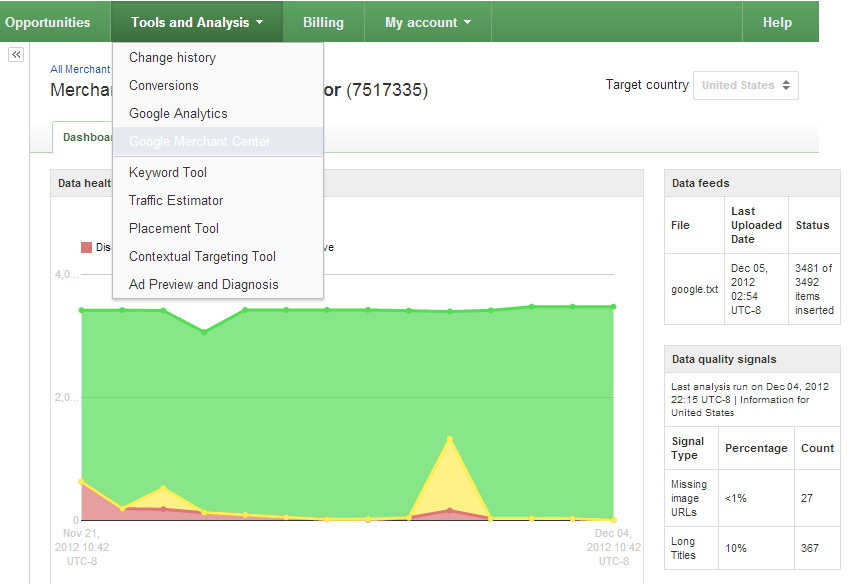
Task: Click the red Disapproved legend swatch
Action: coord(86,247)
